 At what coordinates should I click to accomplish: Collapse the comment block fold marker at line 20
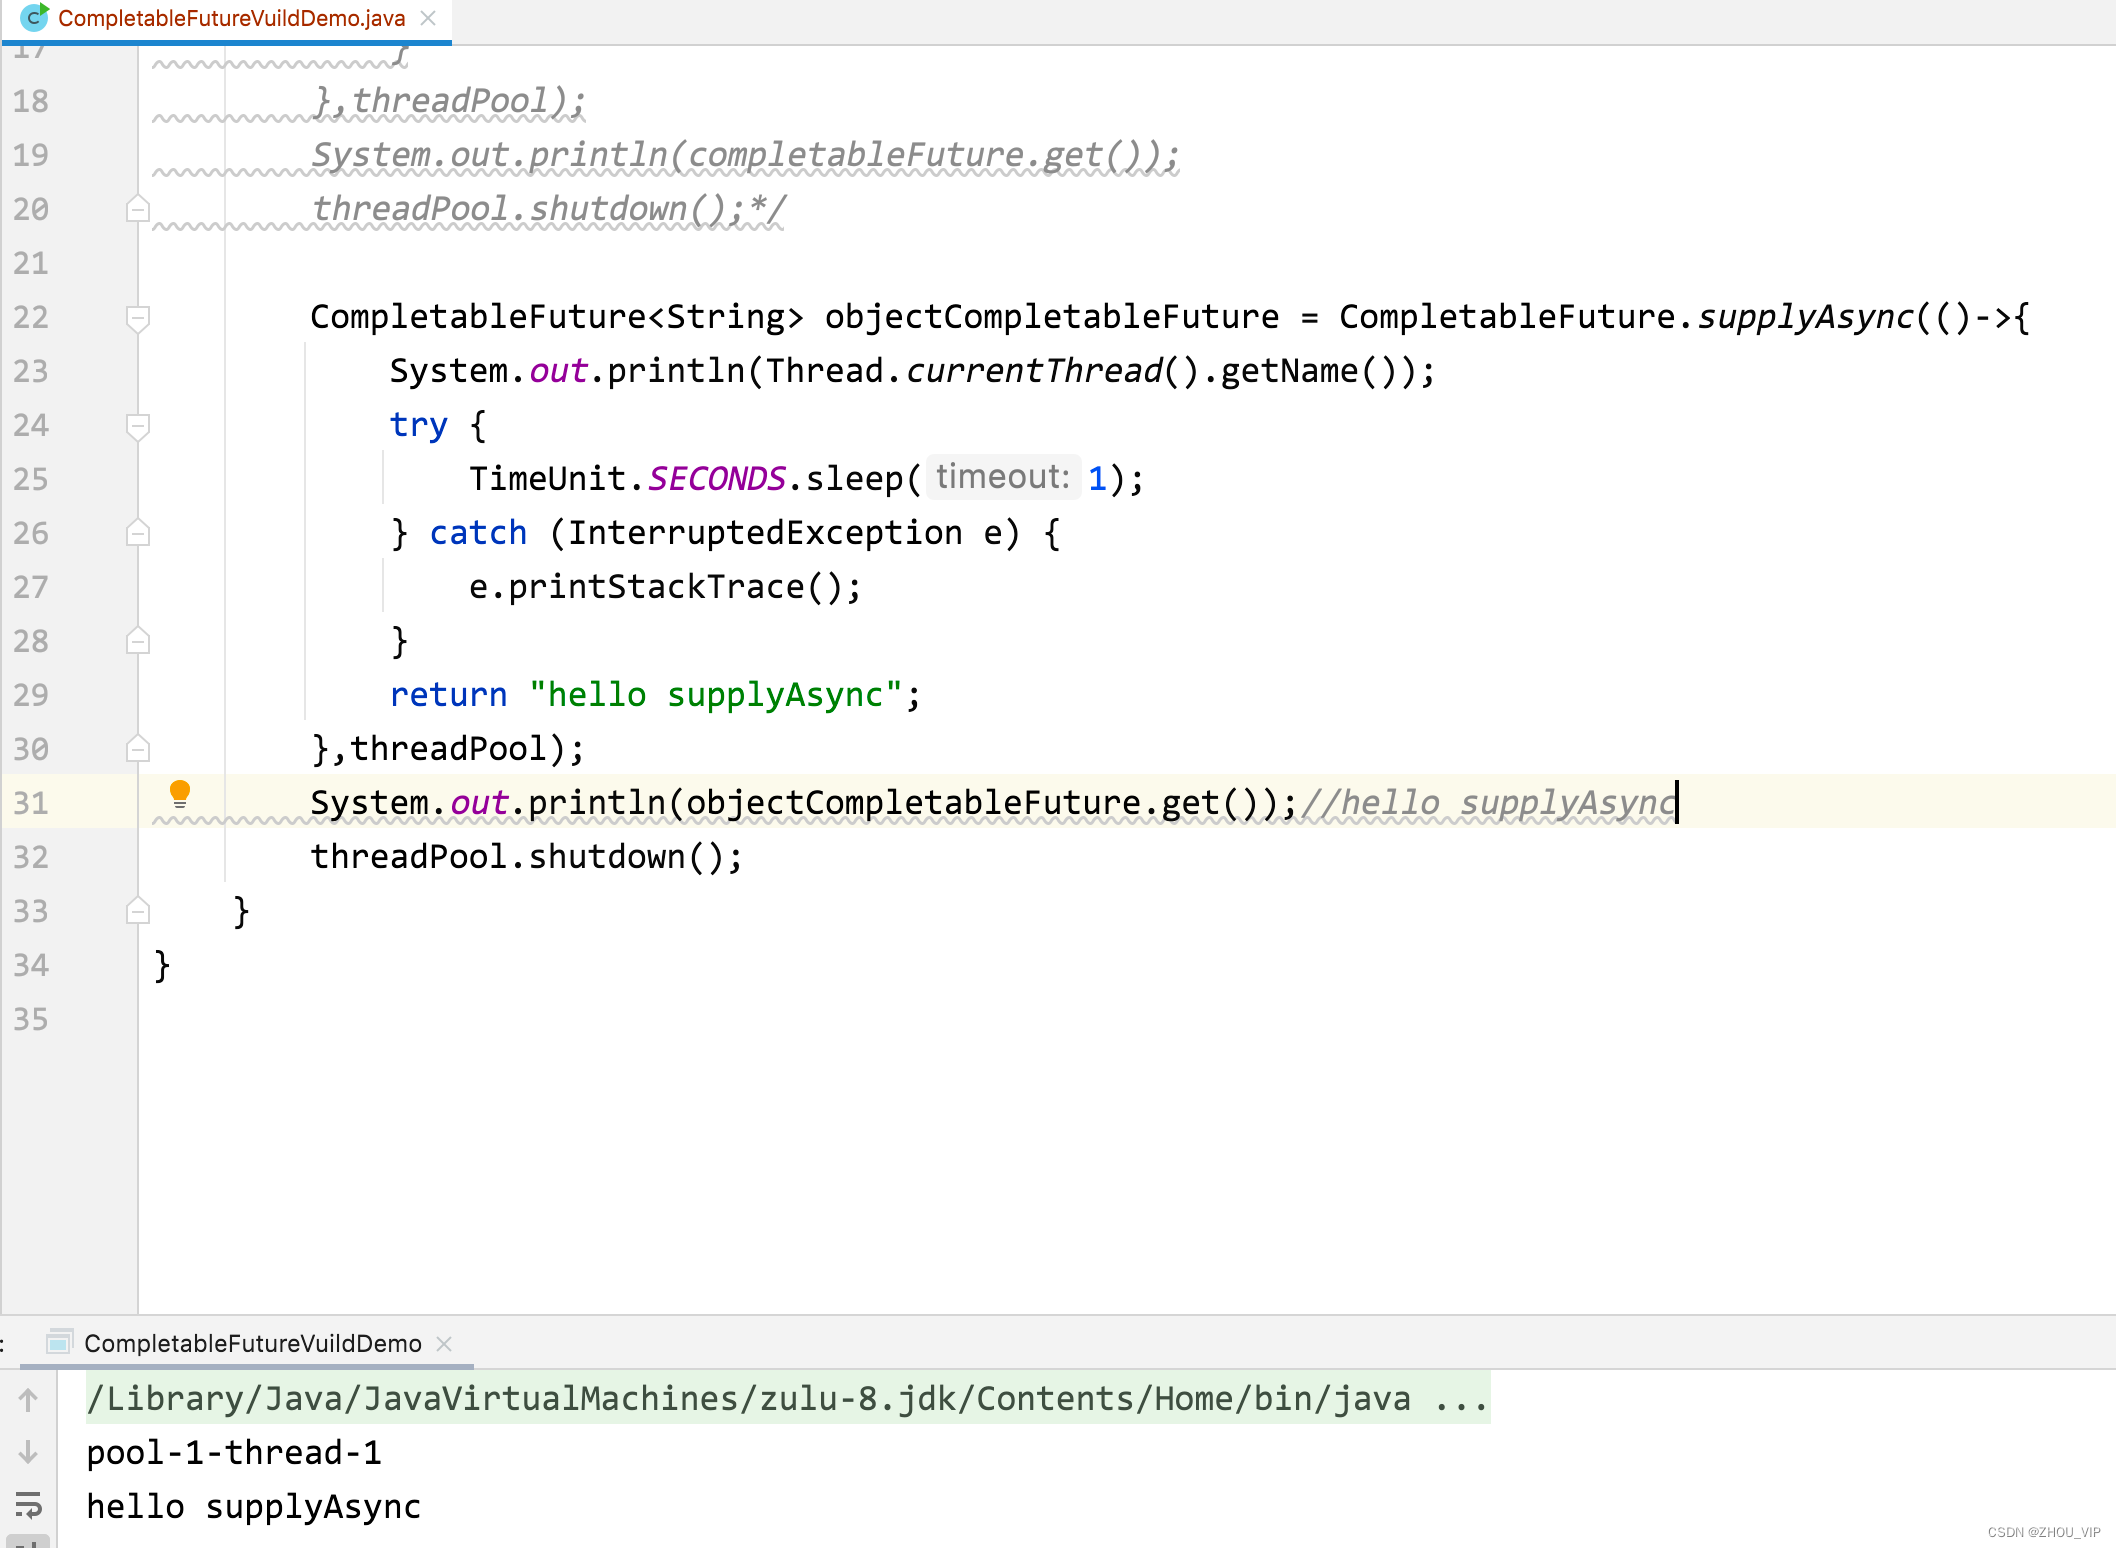coord(138,209)
